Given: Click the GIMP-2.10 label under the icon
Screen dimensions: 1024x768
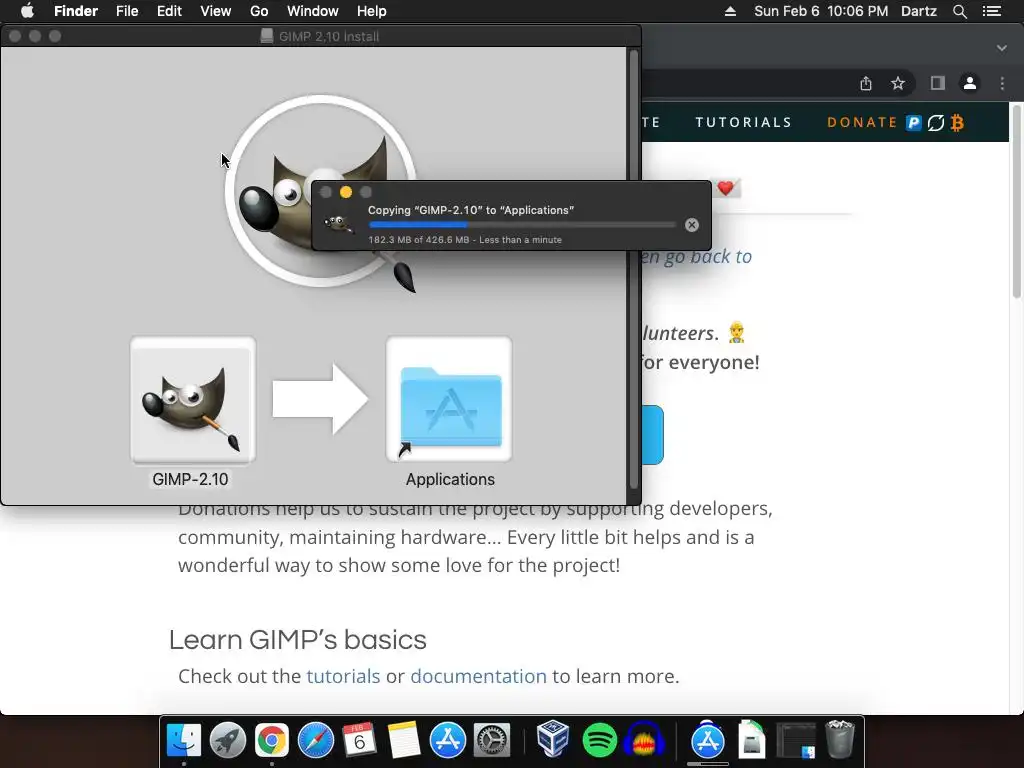Looking at the screenshot, I should [190, 479].
